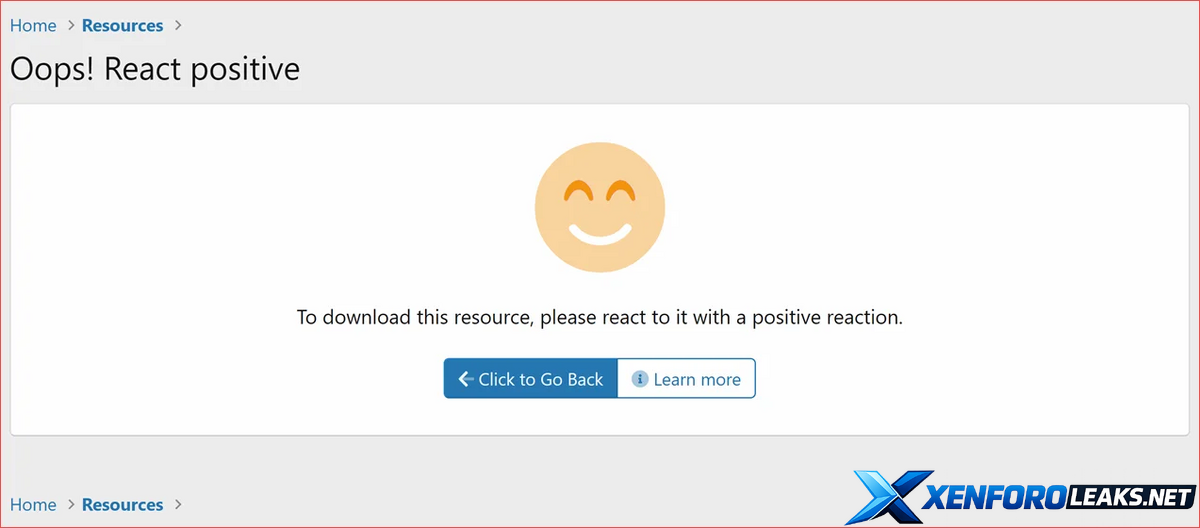Screen dimensions: 1200x528
Task: Click the smiling face emoji image
Action: pos(600,208)
